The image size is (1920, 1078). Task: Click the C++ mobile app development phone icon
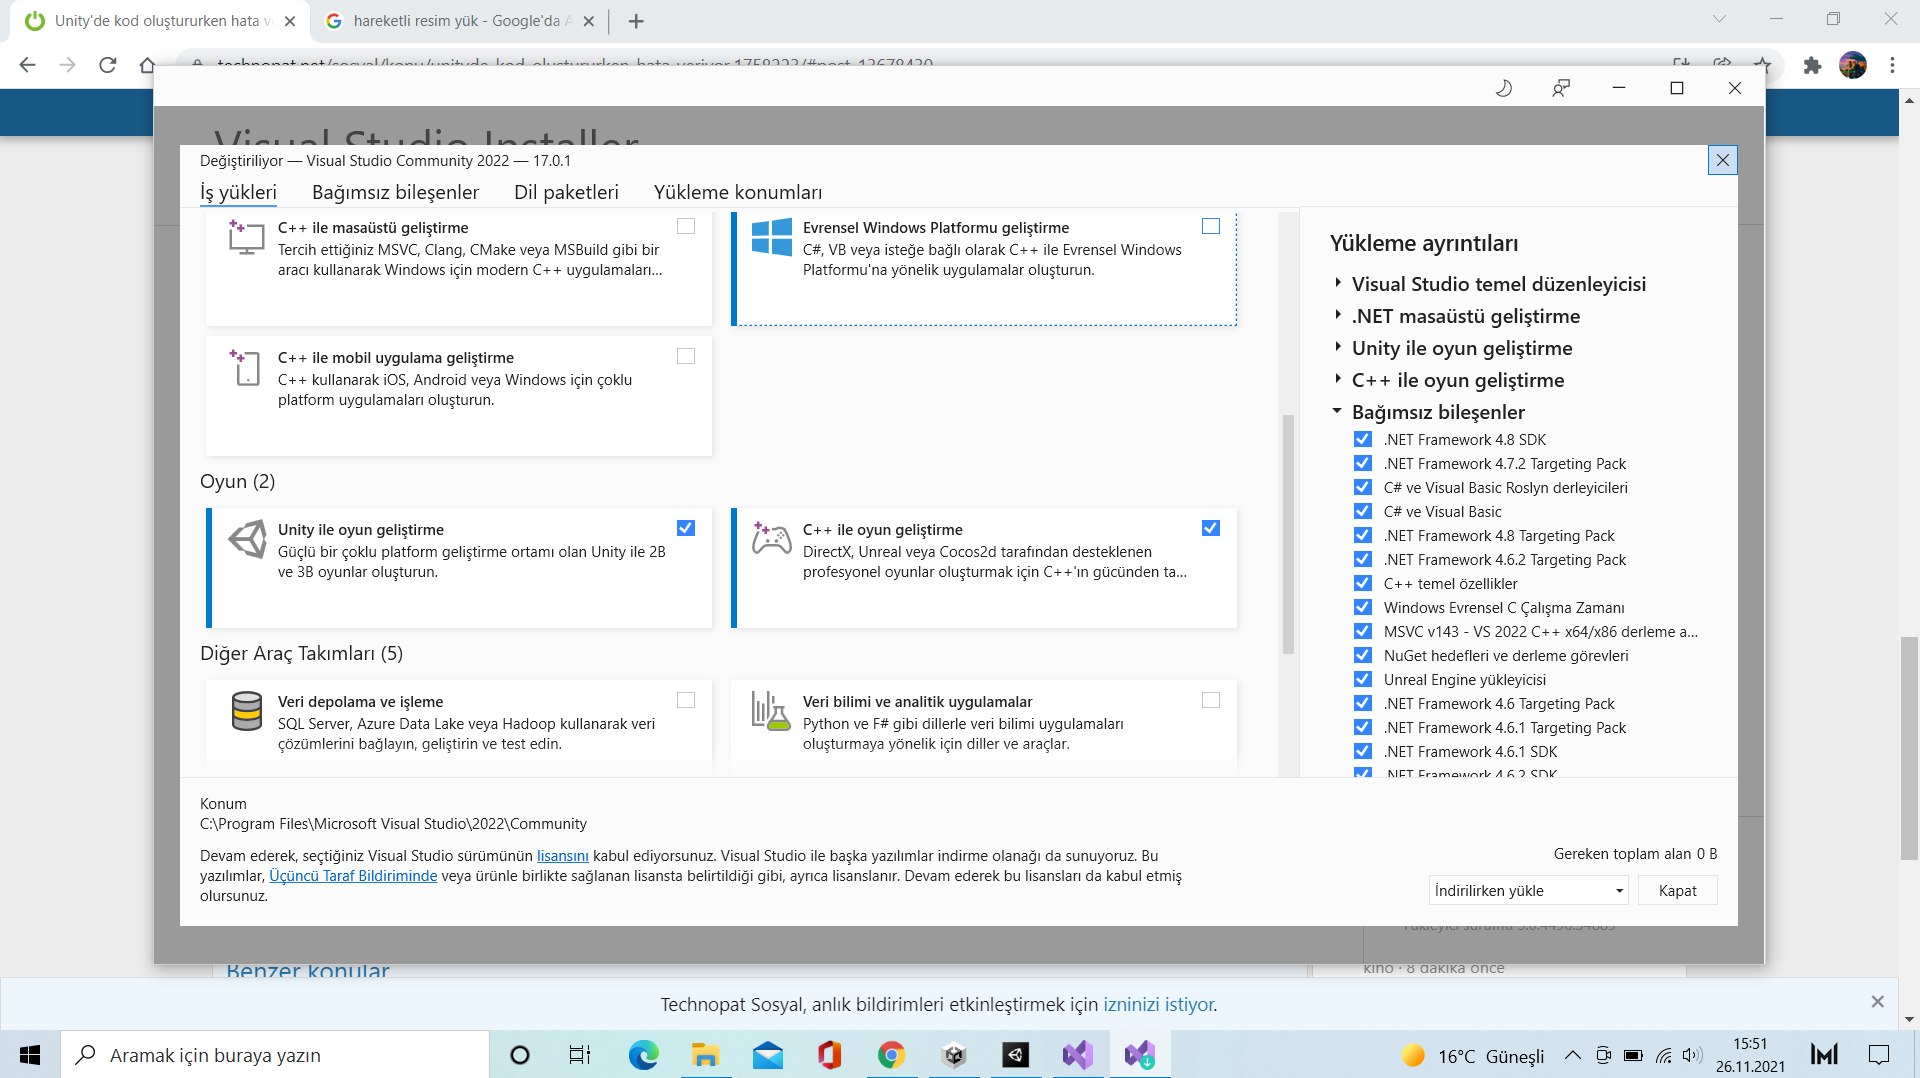(246, 367)
